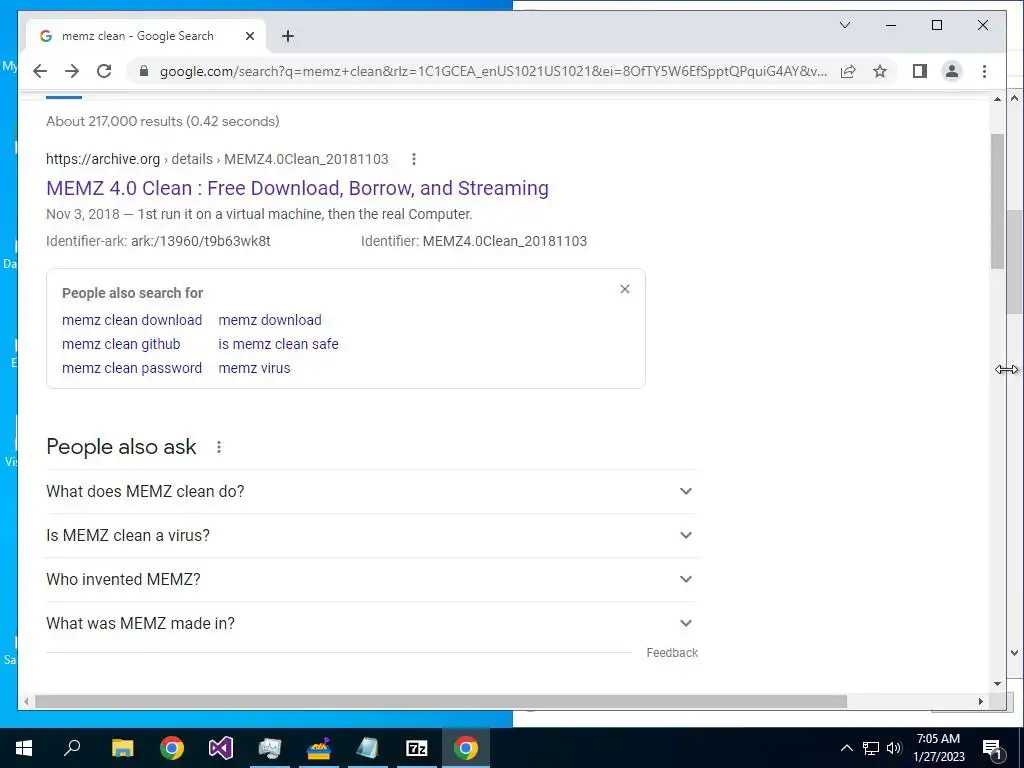This screenshot has width=1024, height=768.
Task: Dismiss the People also search for box
Action: [x=625, y=289]
